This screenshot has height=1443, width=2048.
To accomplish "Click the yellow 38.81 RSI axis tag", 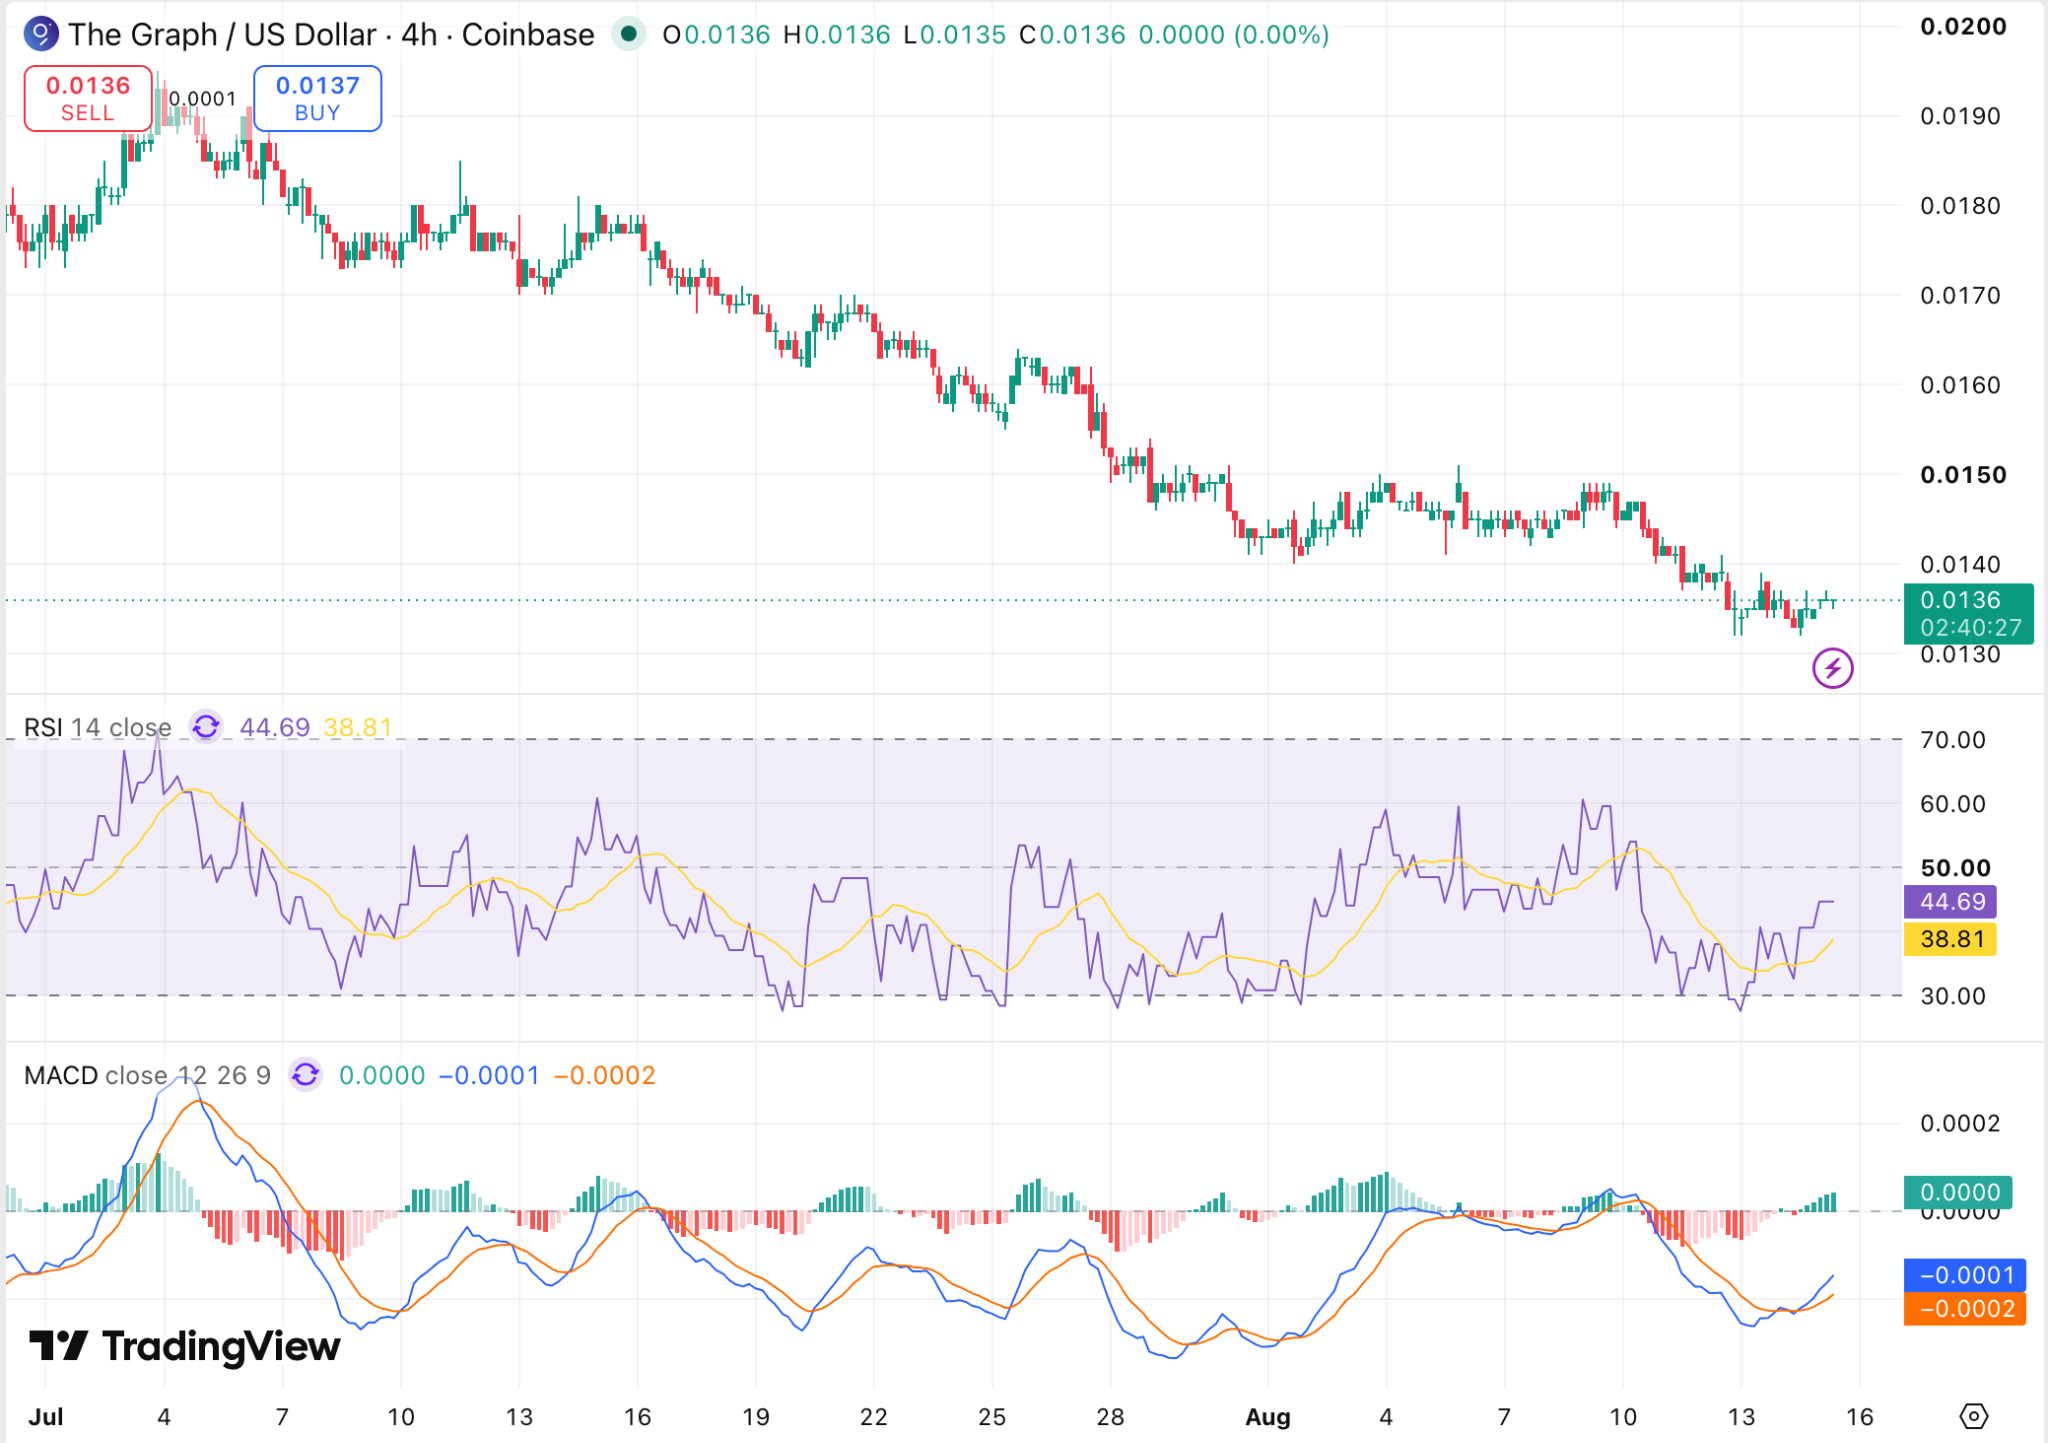I will [1951, 939].
